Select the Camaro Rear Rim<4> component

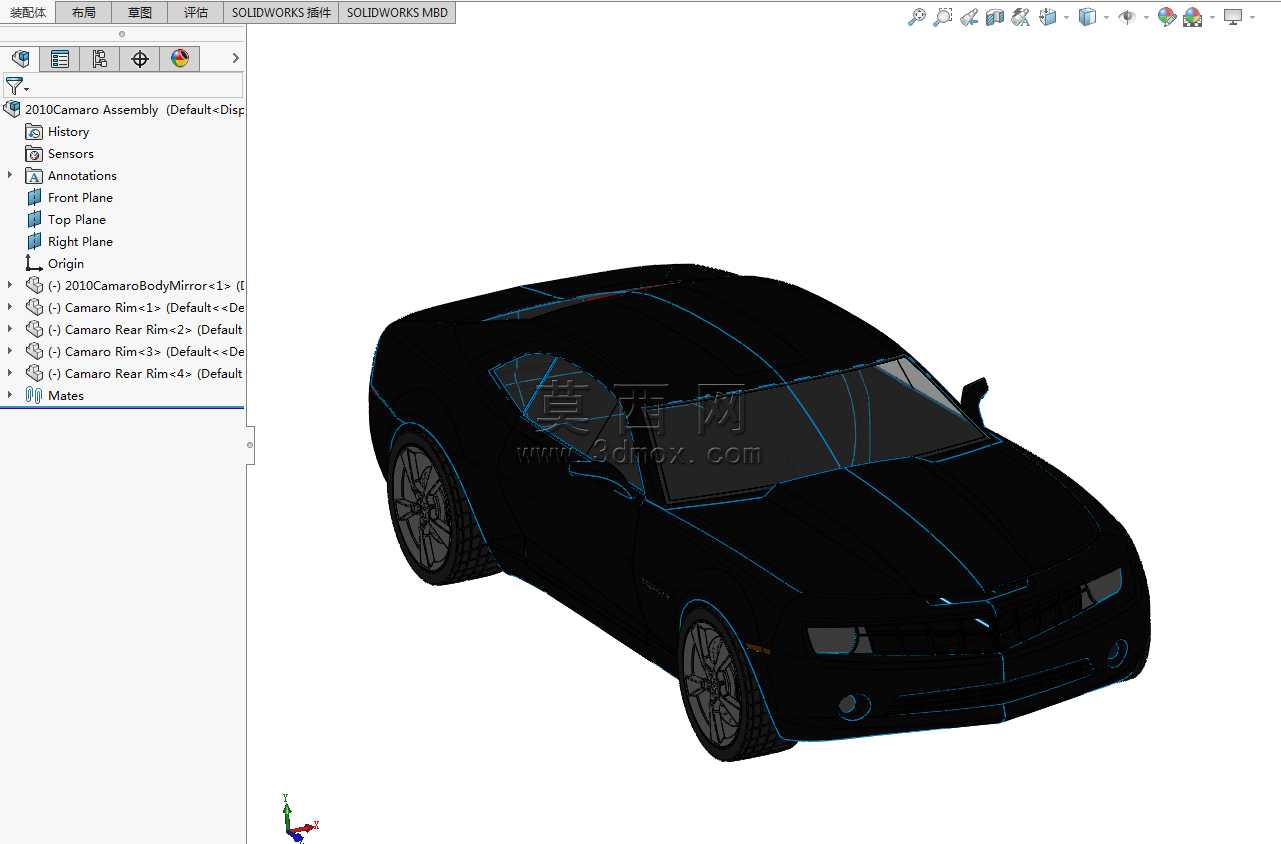click(135, 374)
